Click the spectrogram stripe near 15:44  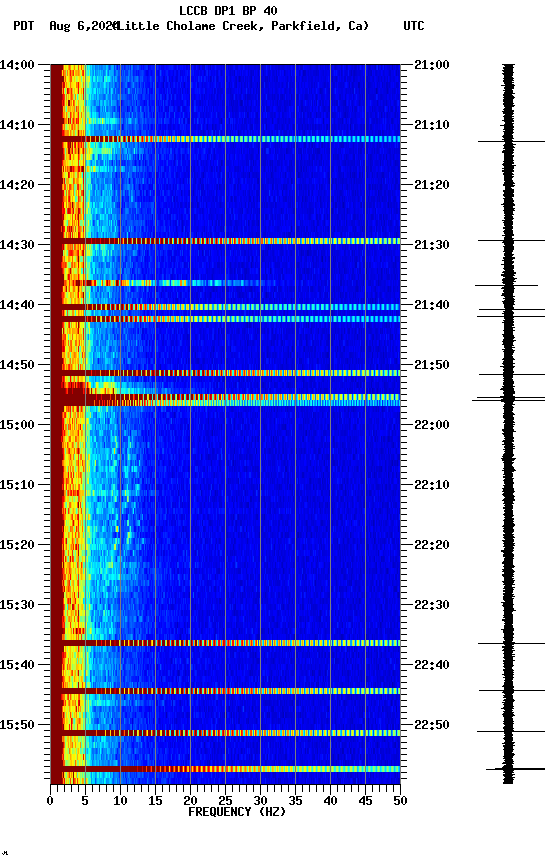(225, 691)
